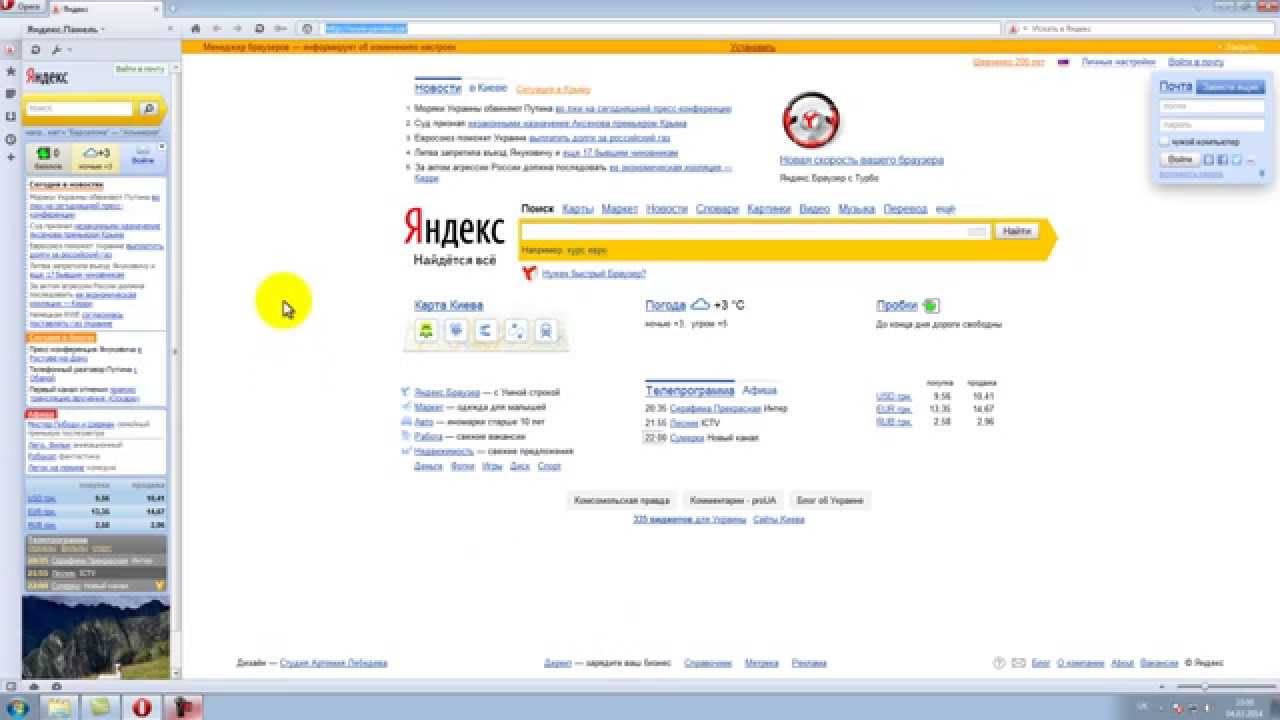Click the Twitter login icon in the Почта box

point(1237,160)
